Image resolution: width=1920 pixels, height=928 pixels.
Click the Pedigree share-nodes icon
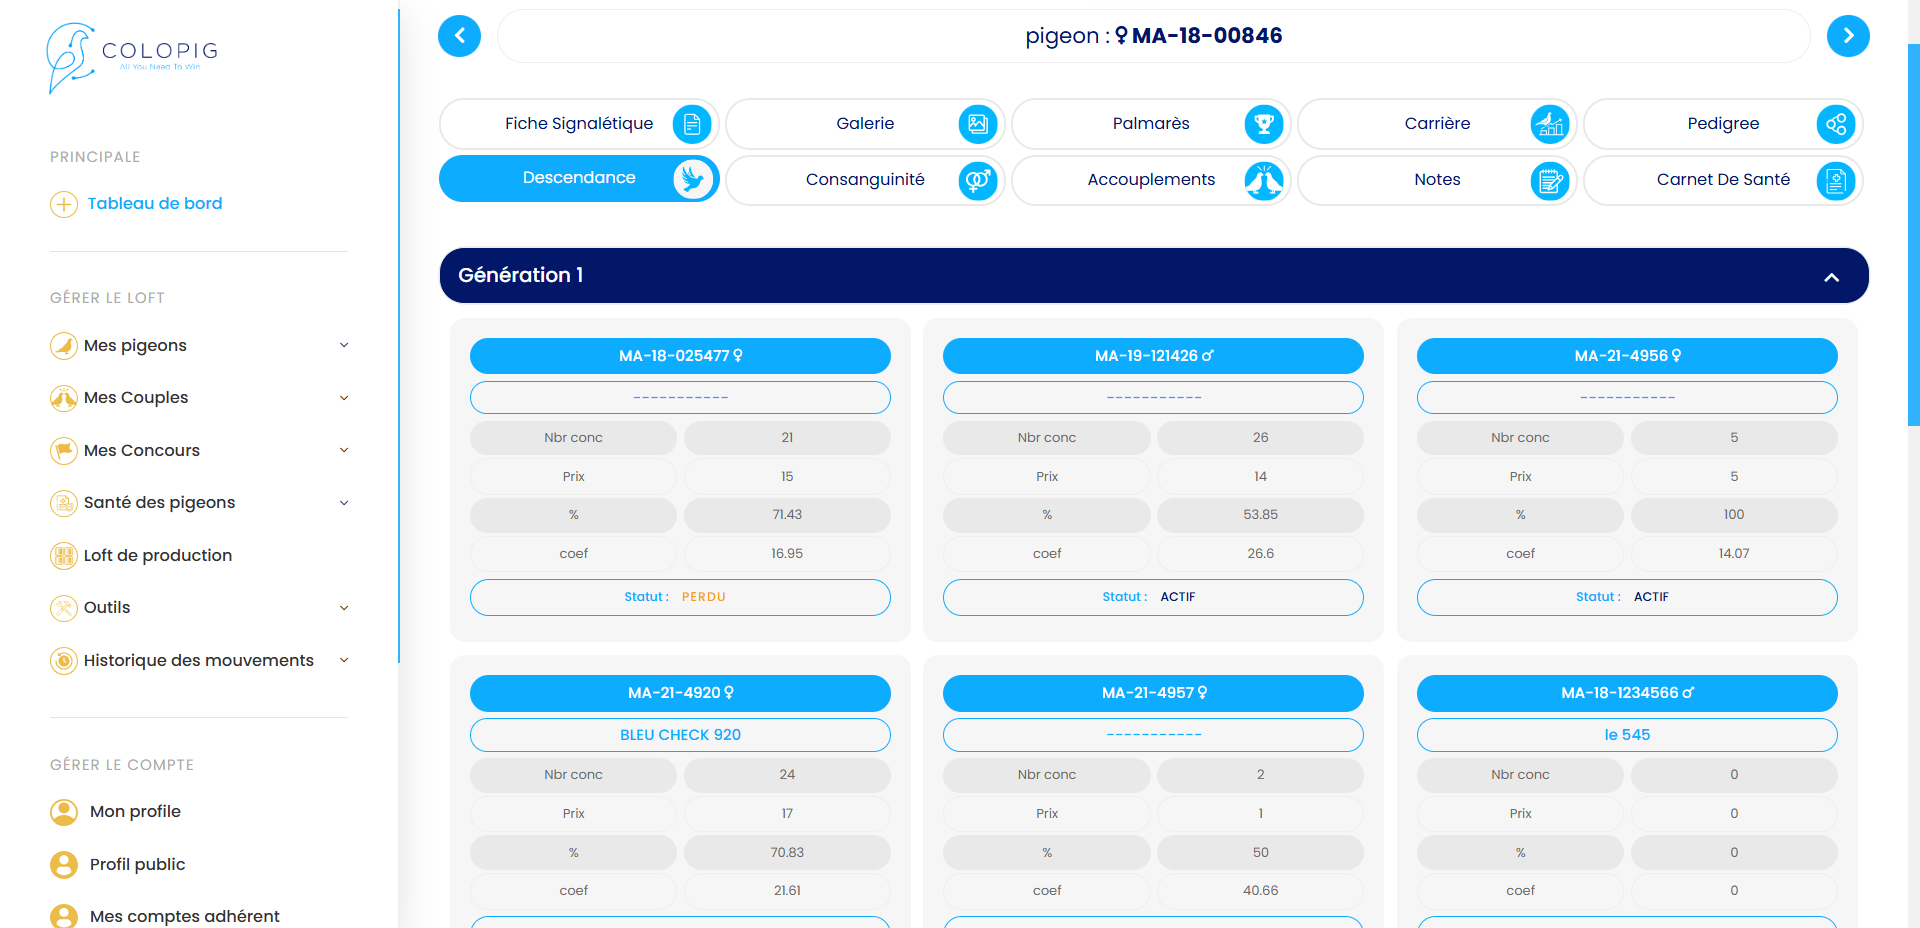[x=1836, y=124]
